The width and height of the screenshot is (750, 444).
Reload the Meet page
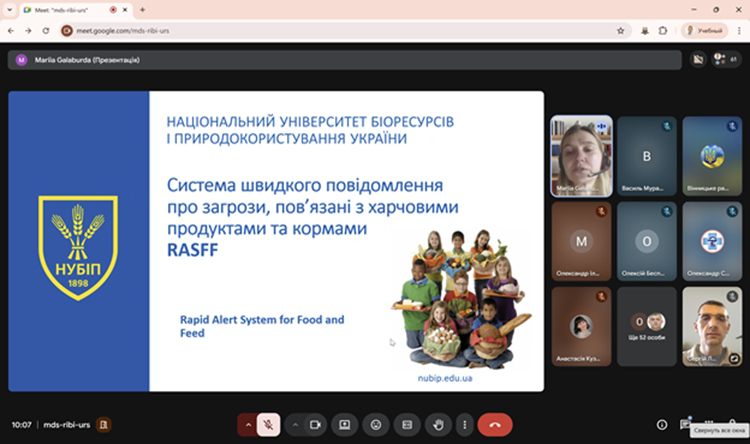pos(46,31)
